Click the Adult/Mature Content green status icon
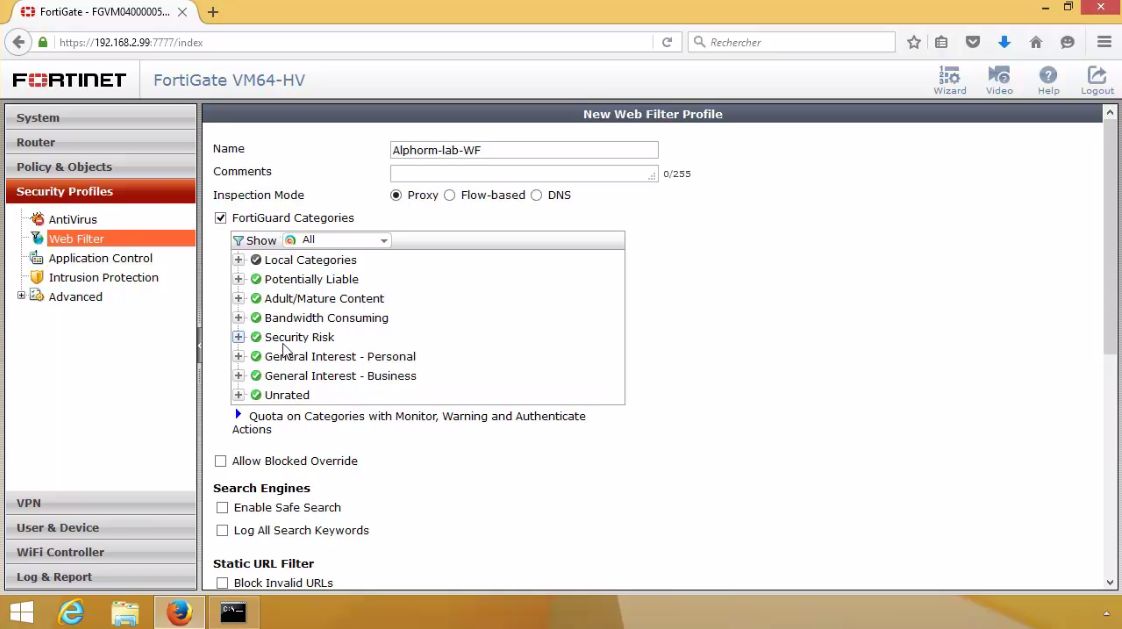Viewport: 1122px width, 629px height. (255, 298)
